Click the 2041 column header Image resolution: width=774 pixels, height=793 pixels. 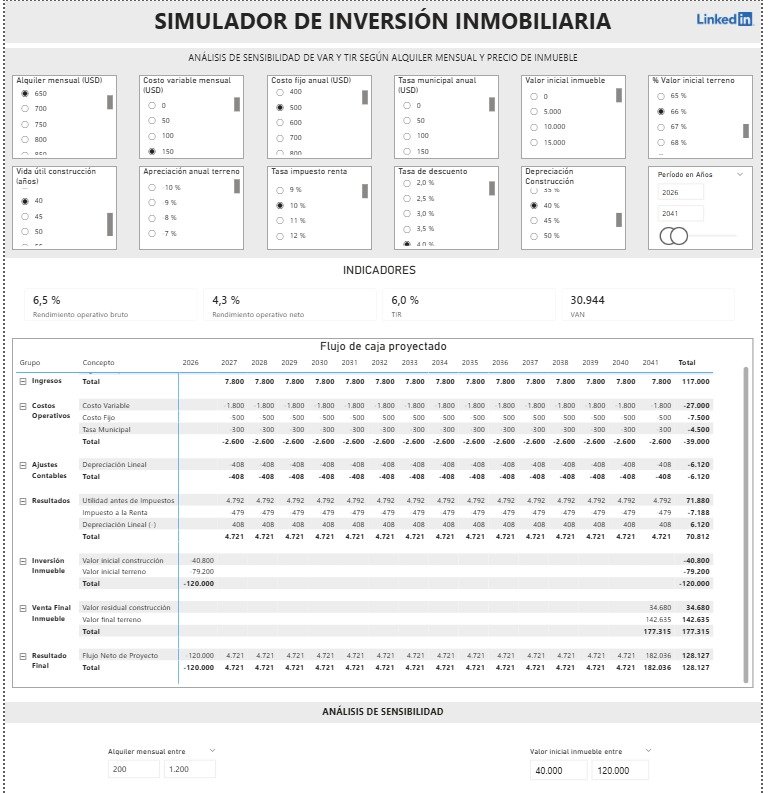650,363
